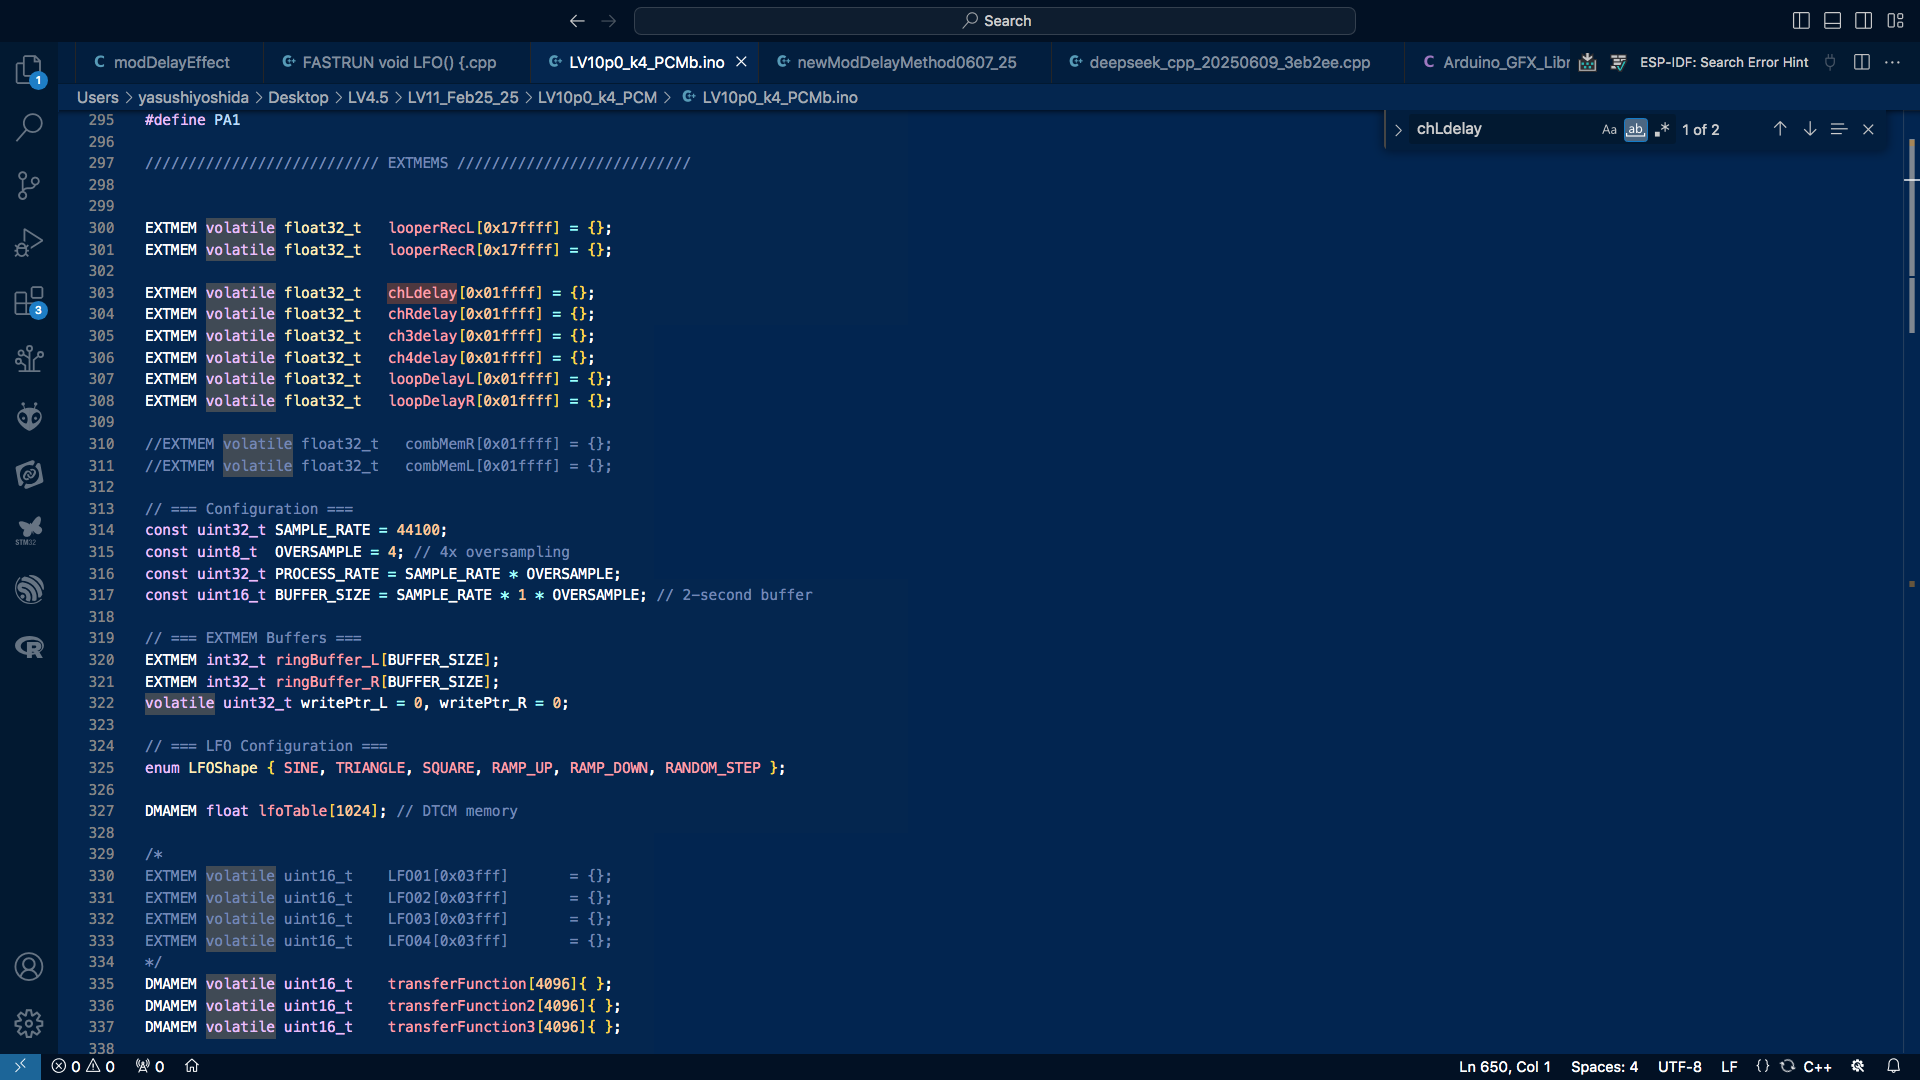Switch to newModDelayMethod0607_25 tab
The height and width of the screenshot is (1080, 1920).
[x=906, y=62]
